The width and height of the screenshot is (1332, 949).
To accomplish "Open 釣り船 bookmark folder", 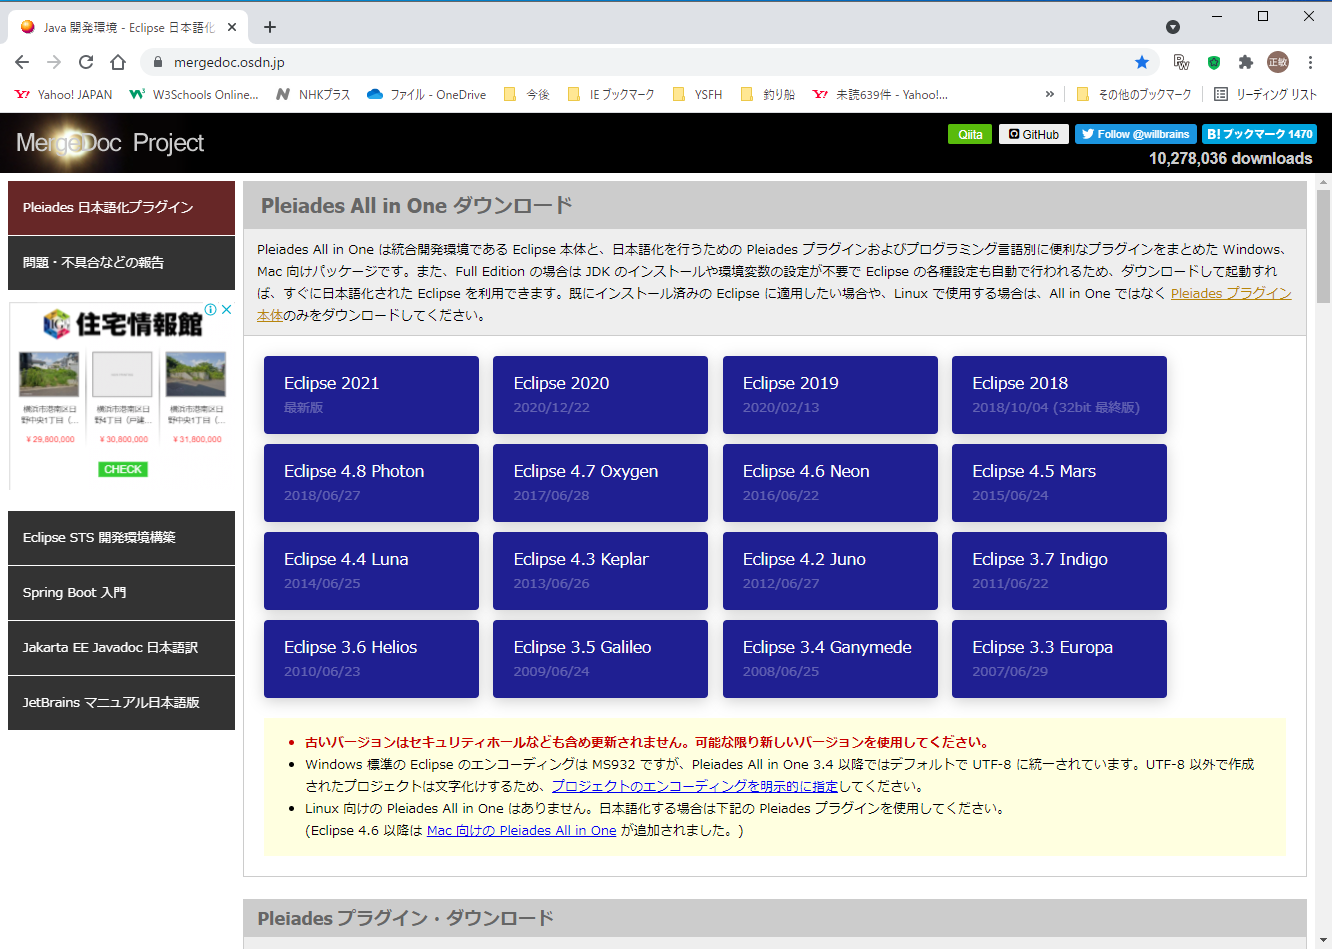I will click(x=768, y=94).
